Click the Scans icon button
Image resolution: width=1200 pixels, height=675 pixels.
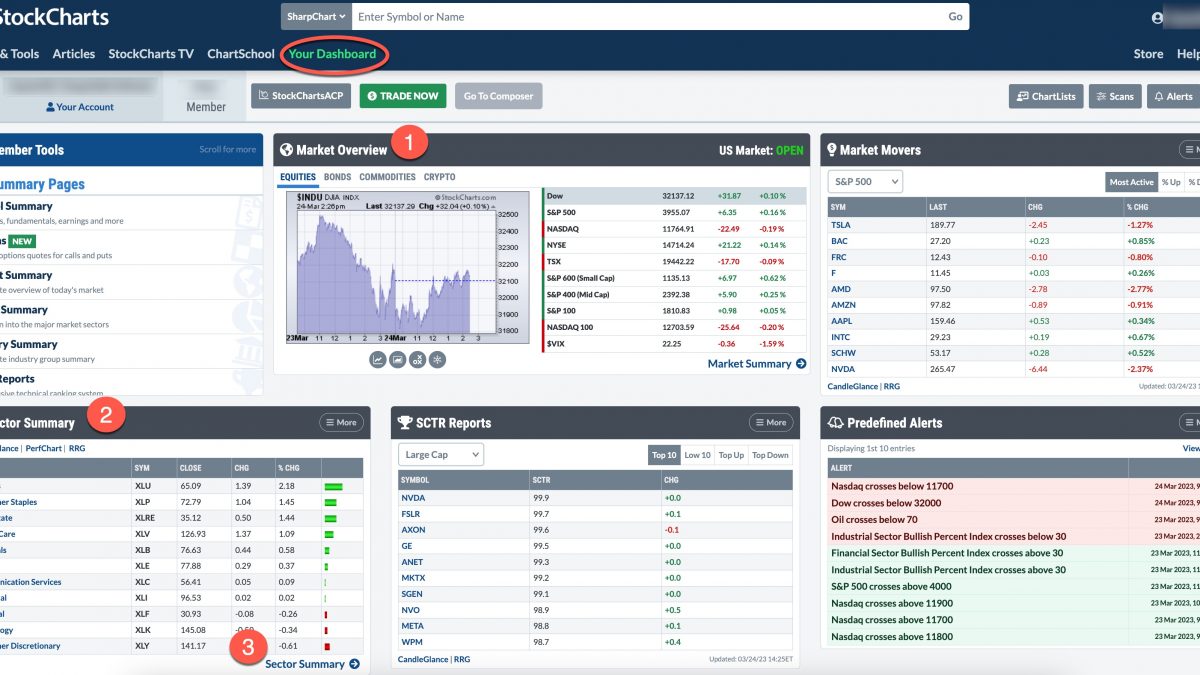[1115, 96]
